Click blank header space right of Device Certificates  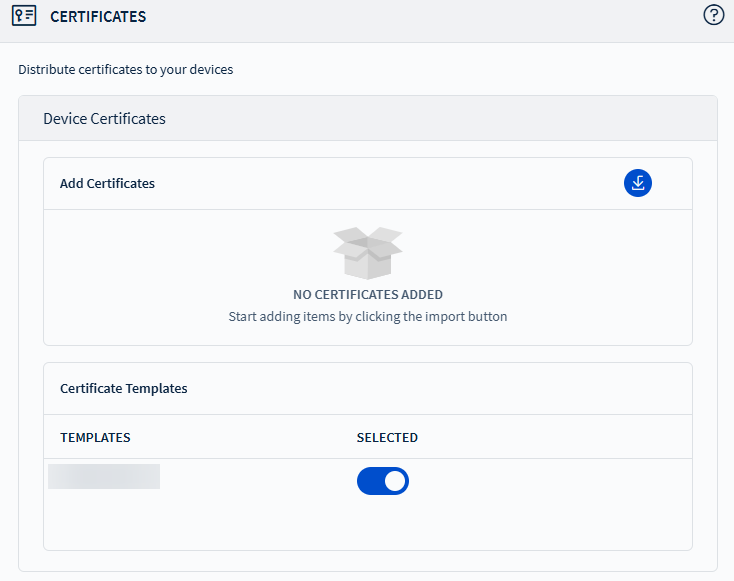(x=440, y=119)
